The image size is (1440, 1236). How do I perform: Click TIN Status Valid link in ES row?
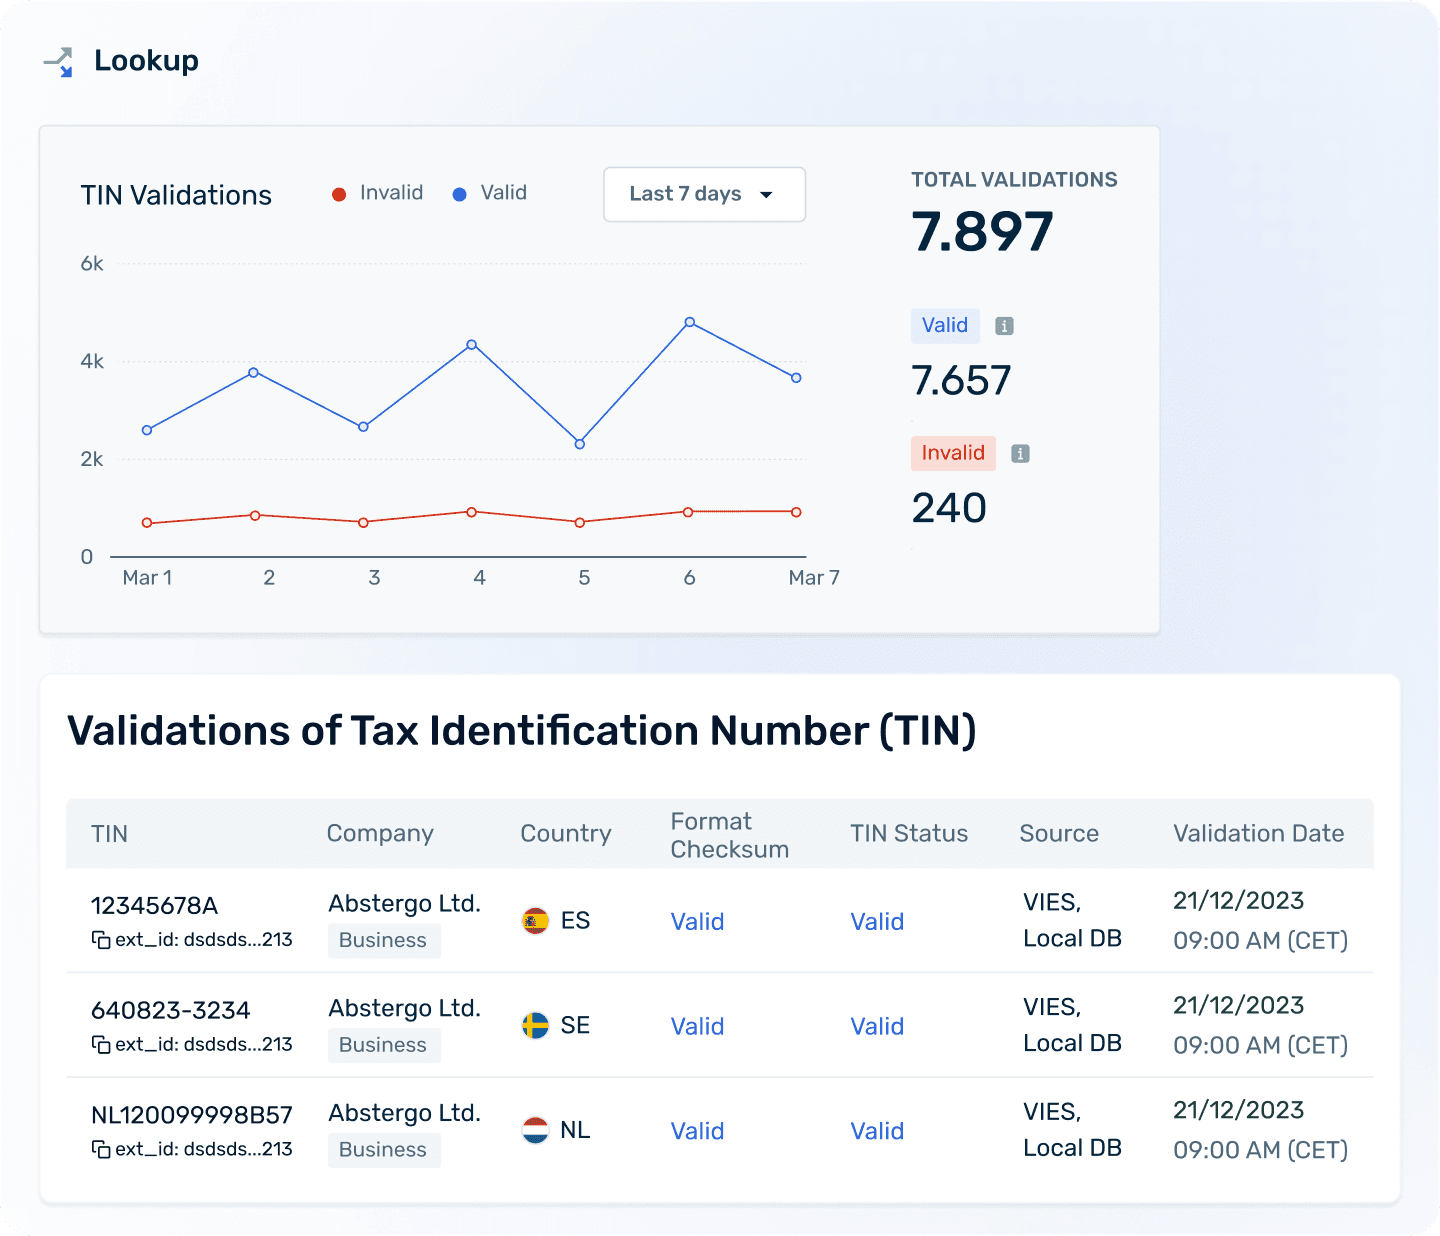pos(877,922)
